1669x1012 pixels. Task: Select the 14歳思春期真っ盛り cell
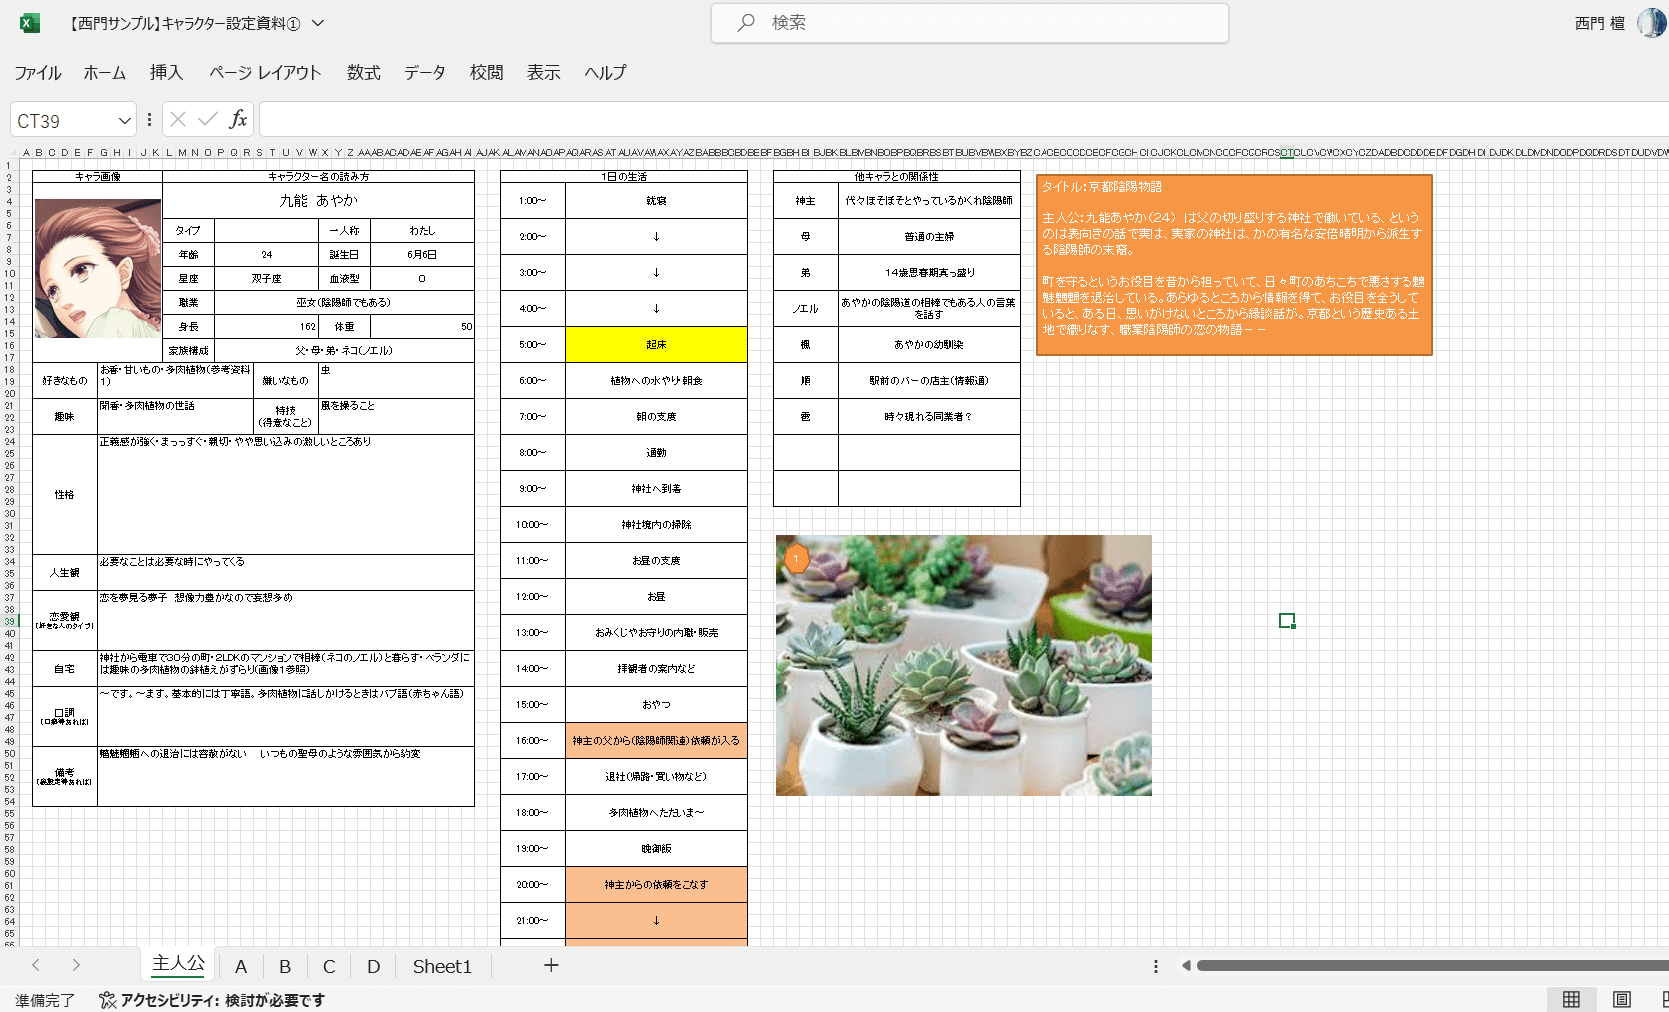tap(929, 272)
